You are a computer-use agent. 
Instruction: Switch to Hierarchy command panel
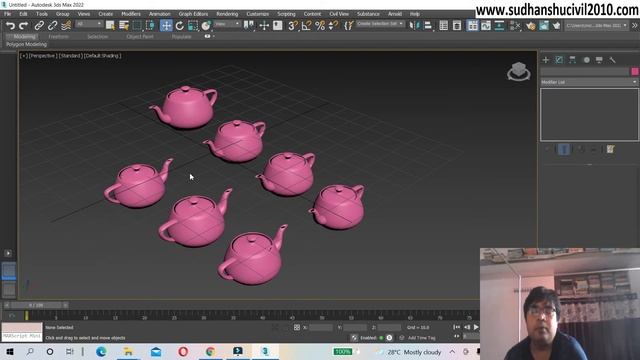[x=572, y=60]
